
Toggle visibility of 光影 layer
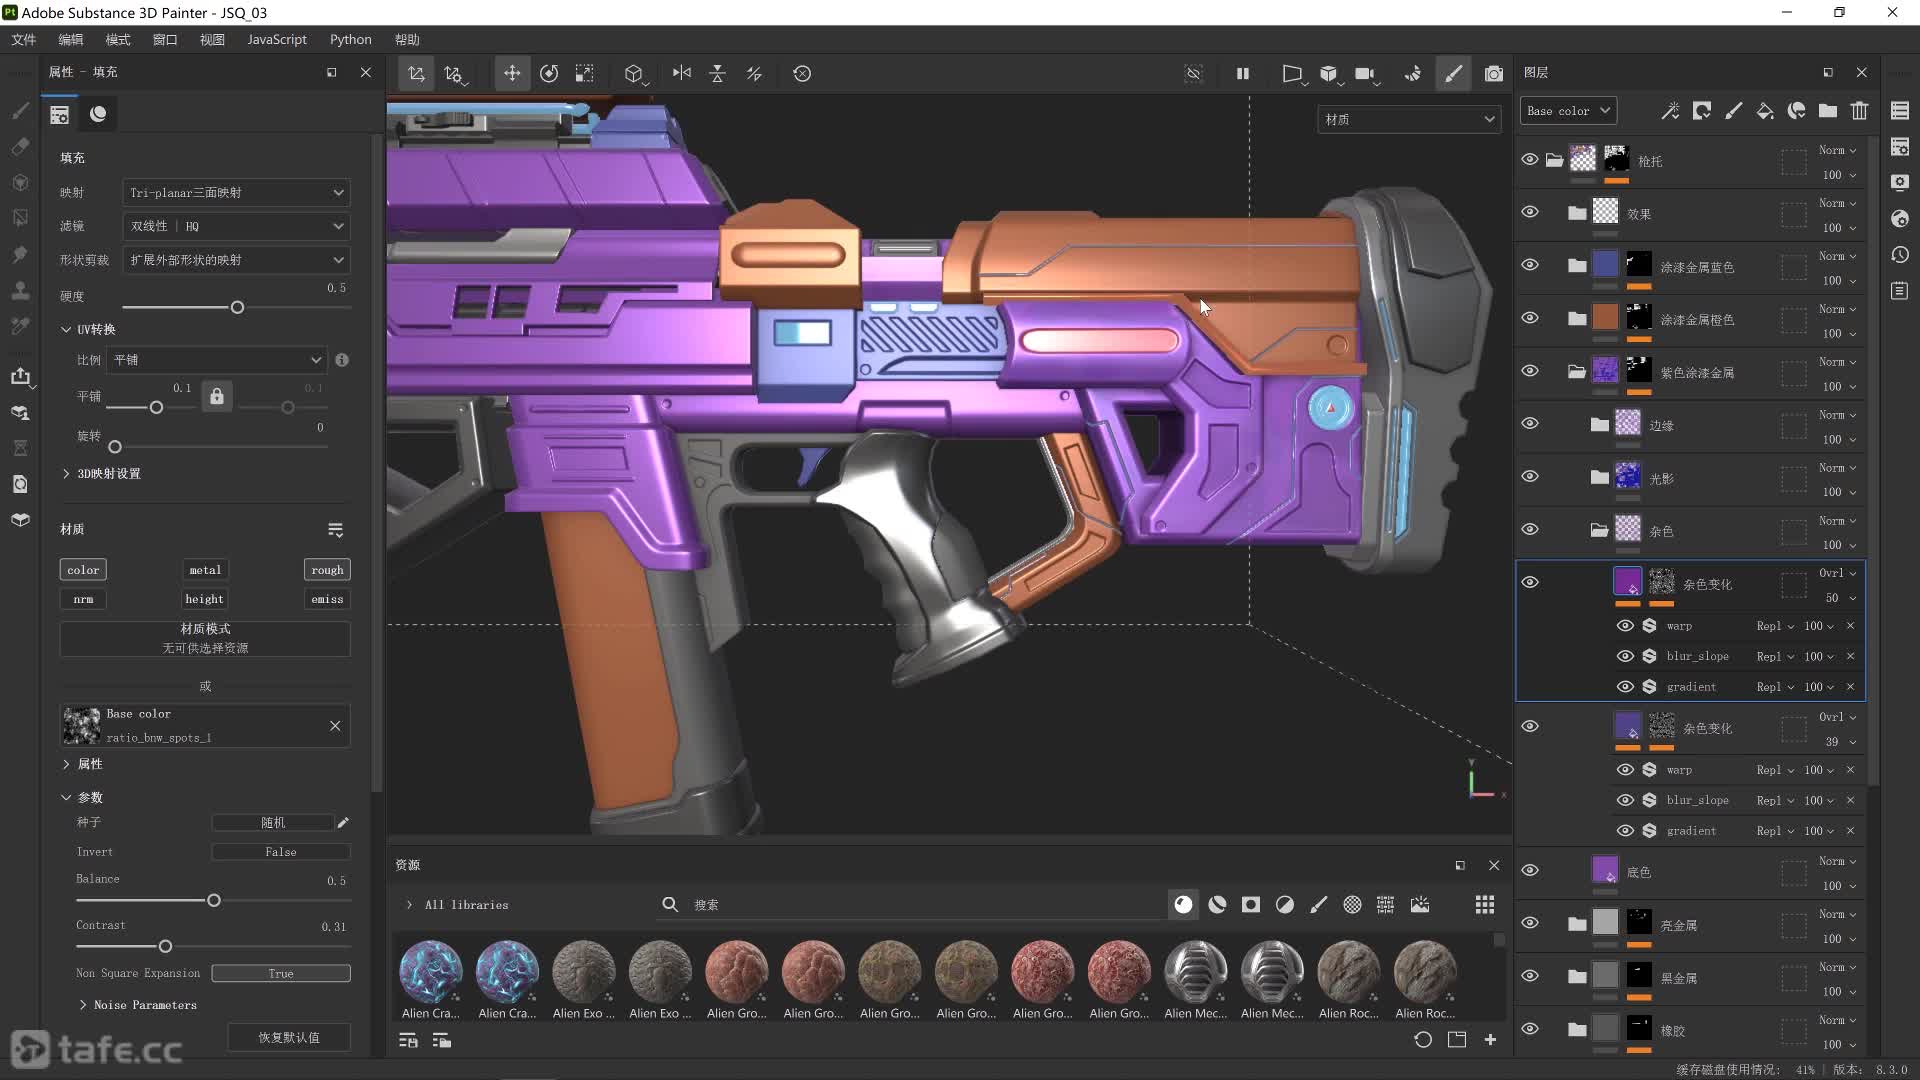(x=1530, y=476)
